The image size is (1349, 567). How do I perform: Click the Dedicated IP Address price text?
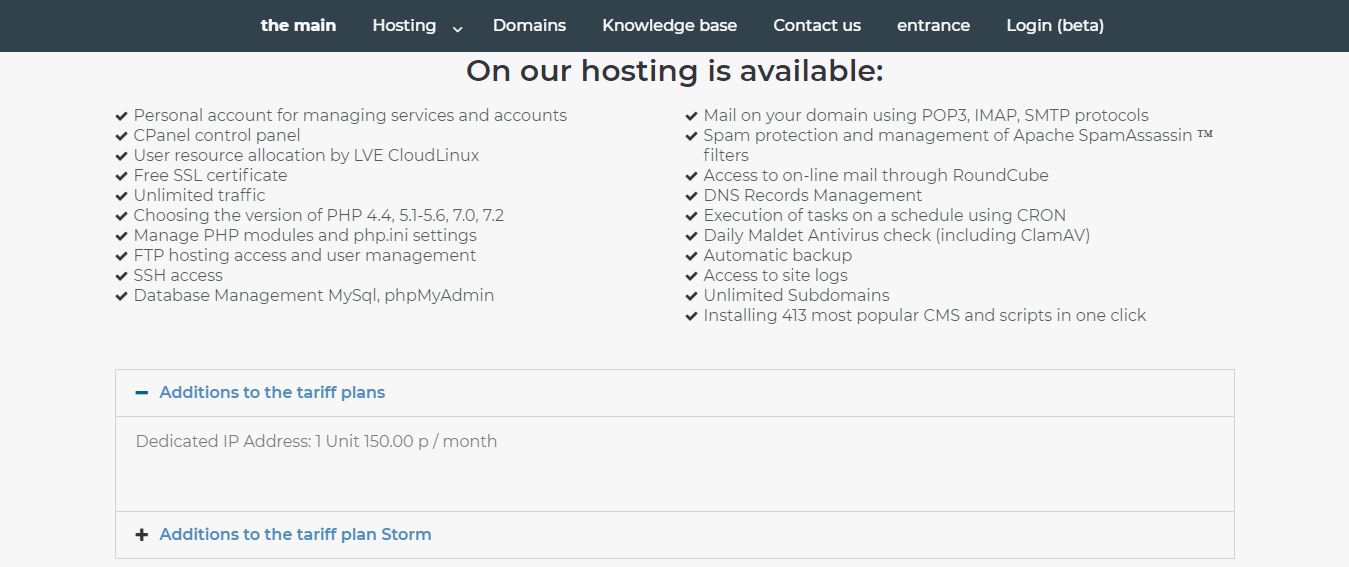pyautogui.click(x=316, y=441)
